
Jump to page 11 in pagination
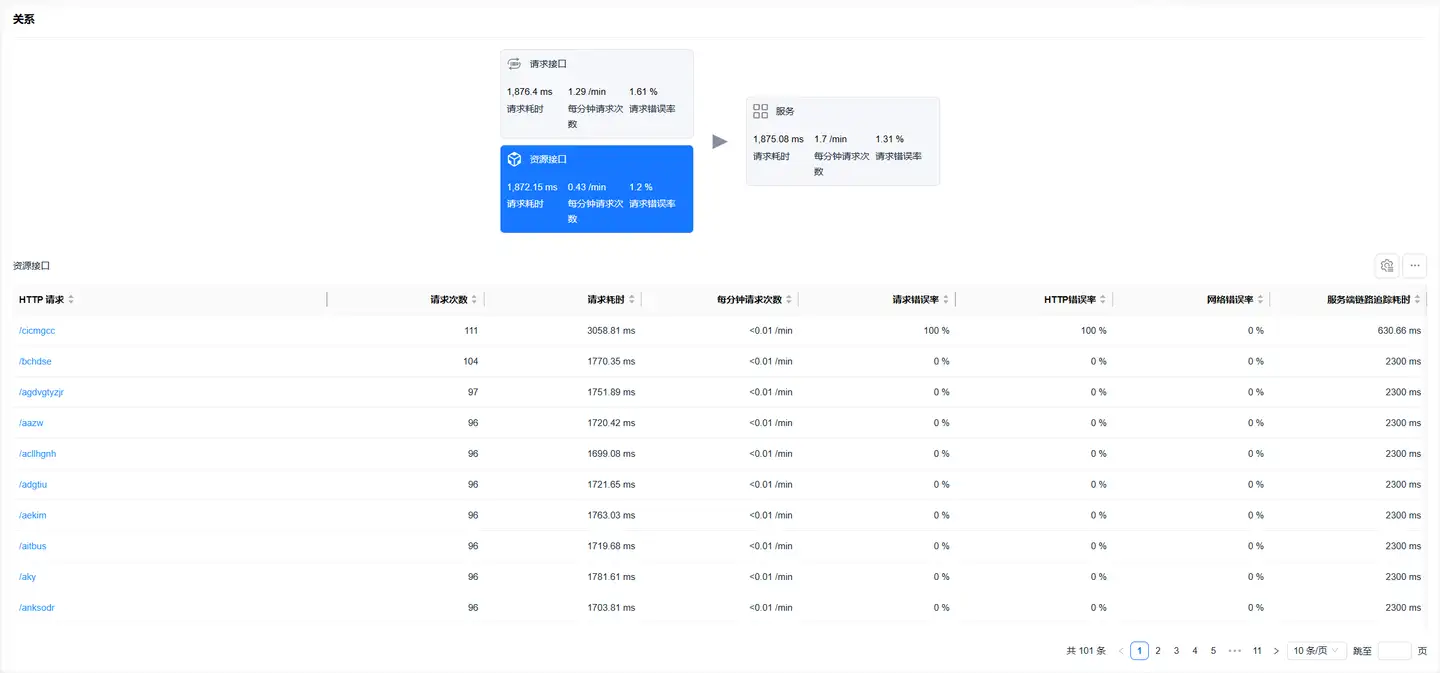(1257, 650)
